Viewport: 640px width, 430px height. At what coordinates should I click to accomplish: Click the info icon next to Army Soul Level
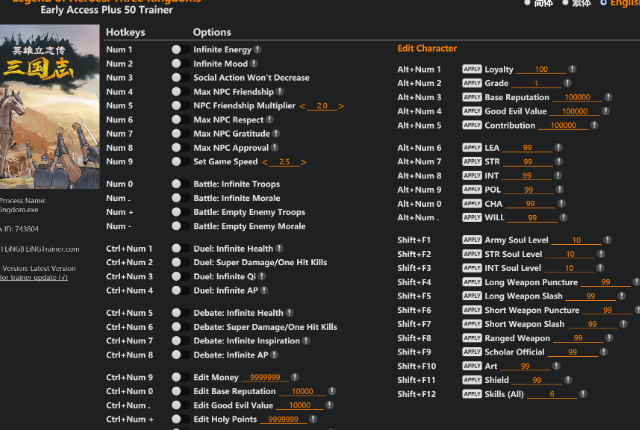[x=609, y=240]
